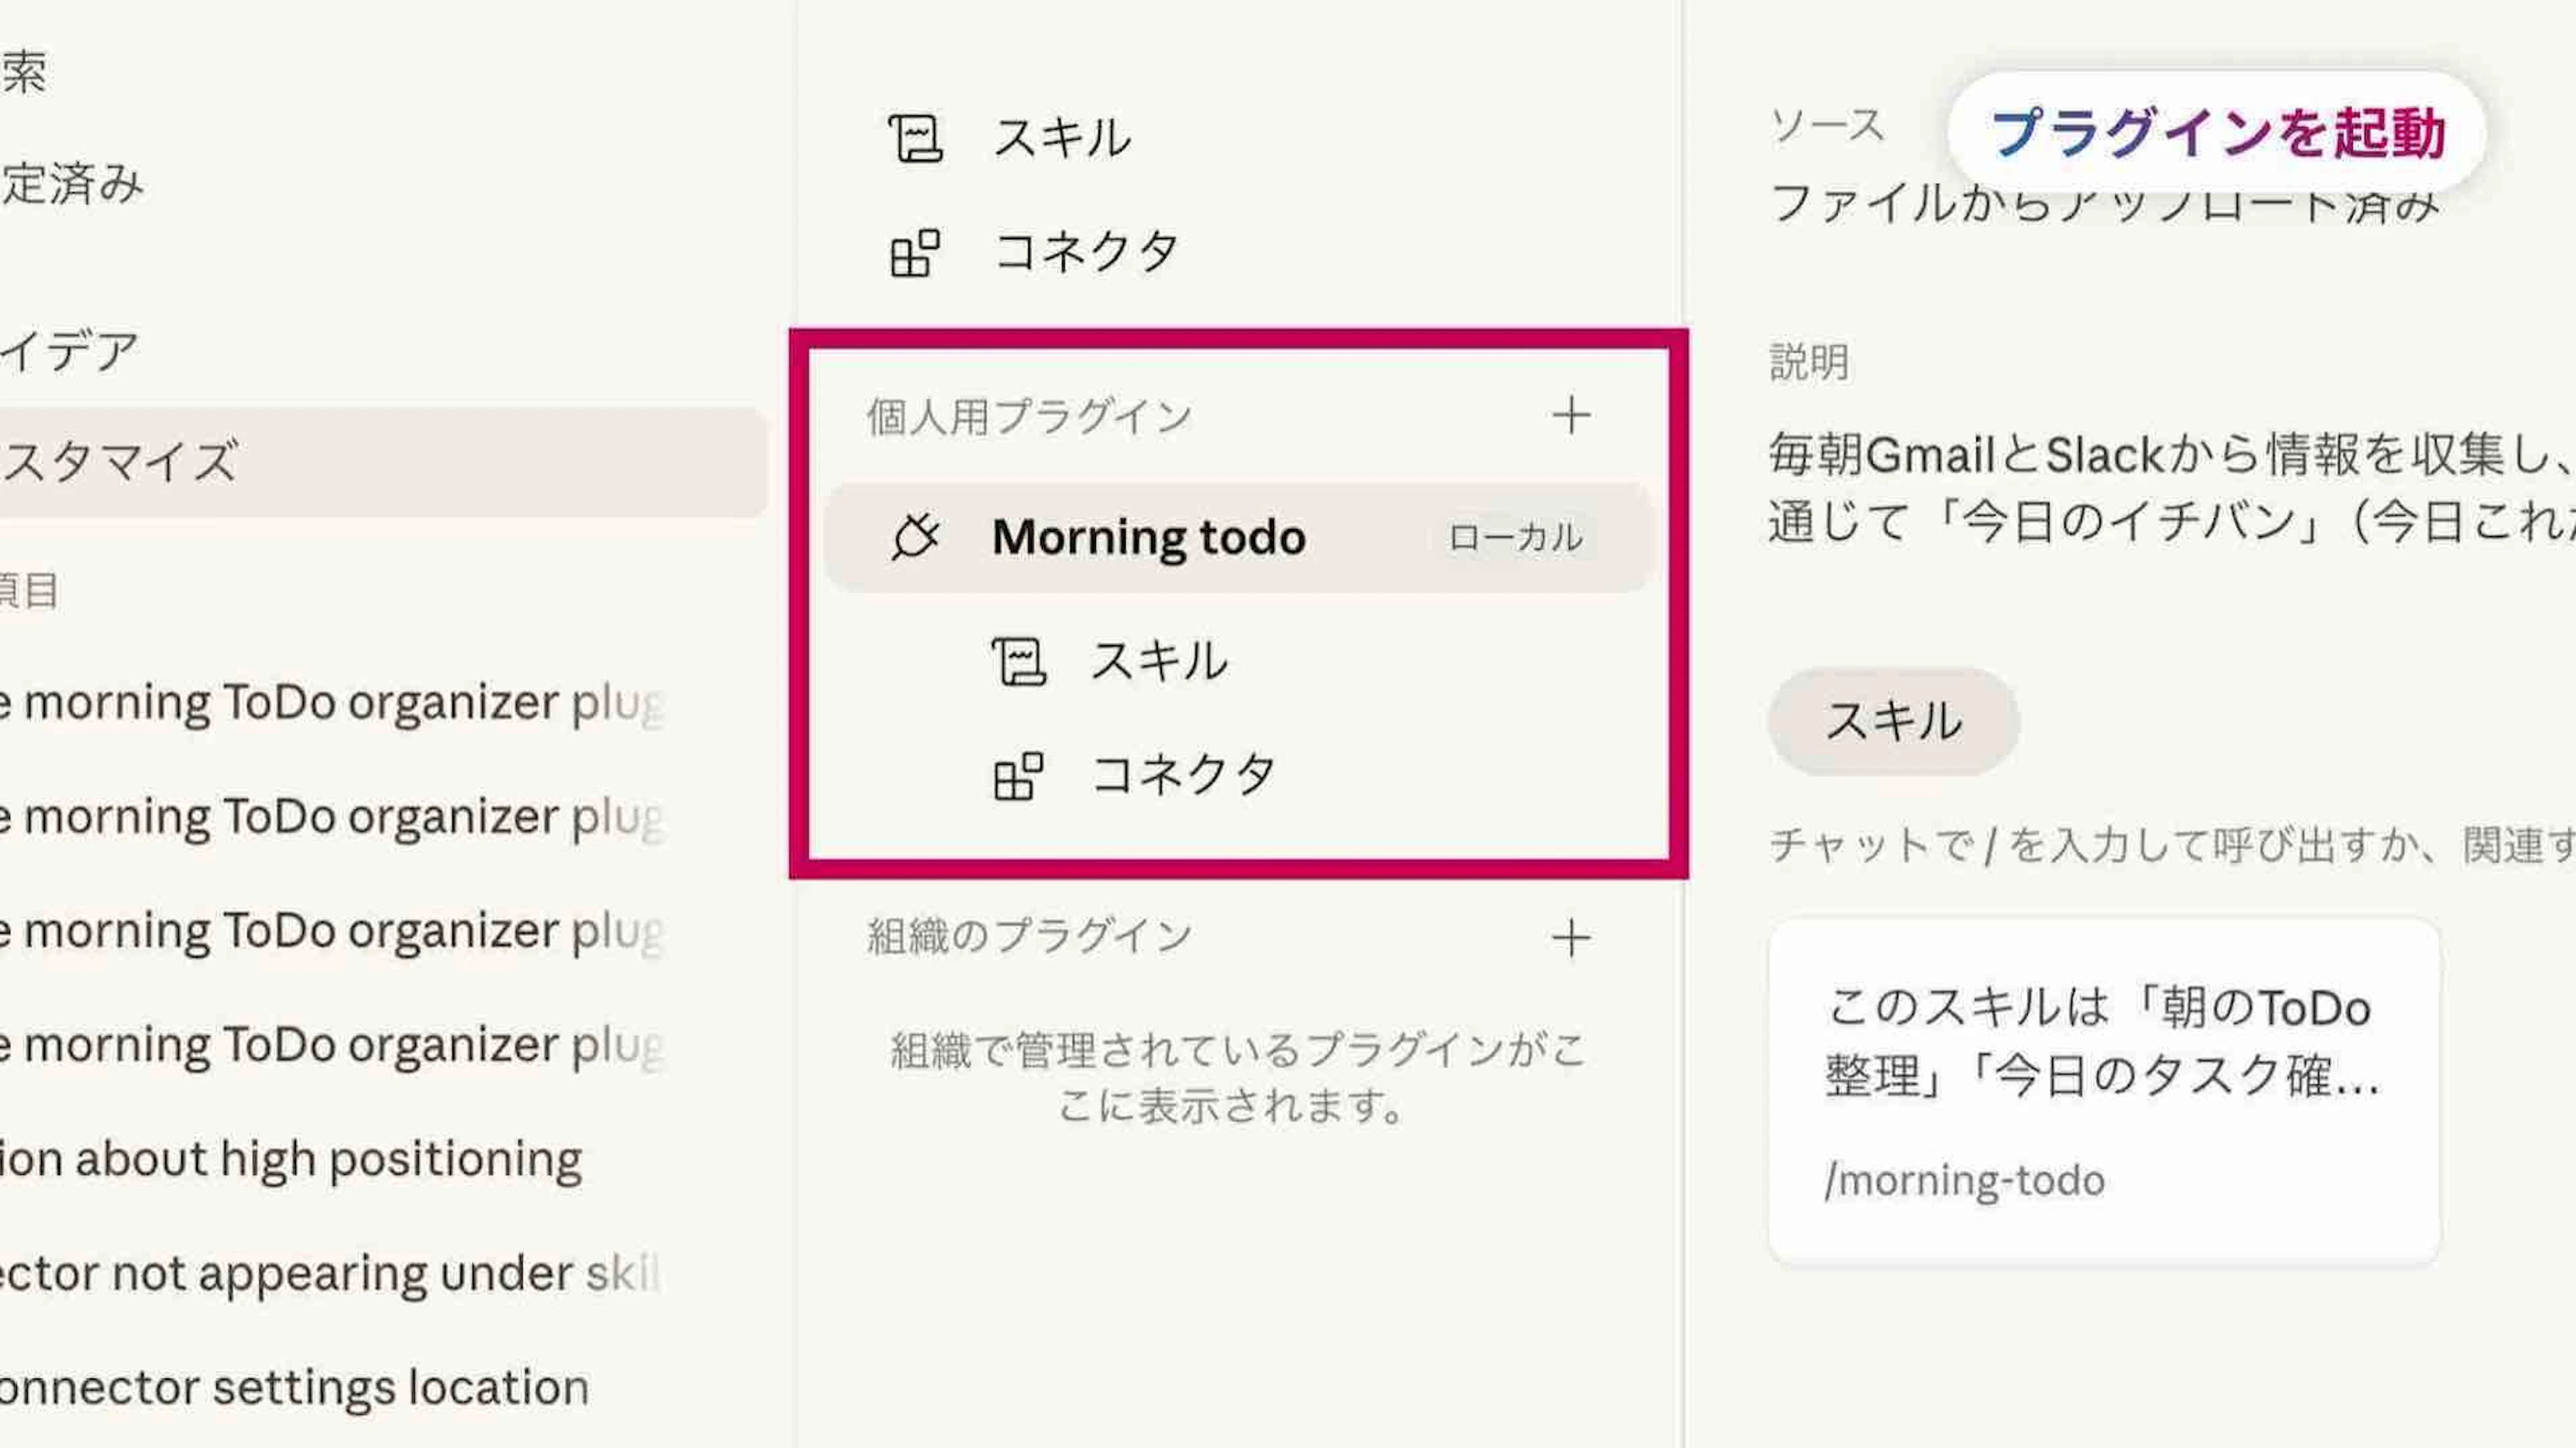Click the プラグインを起動 label
The width and height of the screenshot is (2576, 1448).
(2217, 133)
